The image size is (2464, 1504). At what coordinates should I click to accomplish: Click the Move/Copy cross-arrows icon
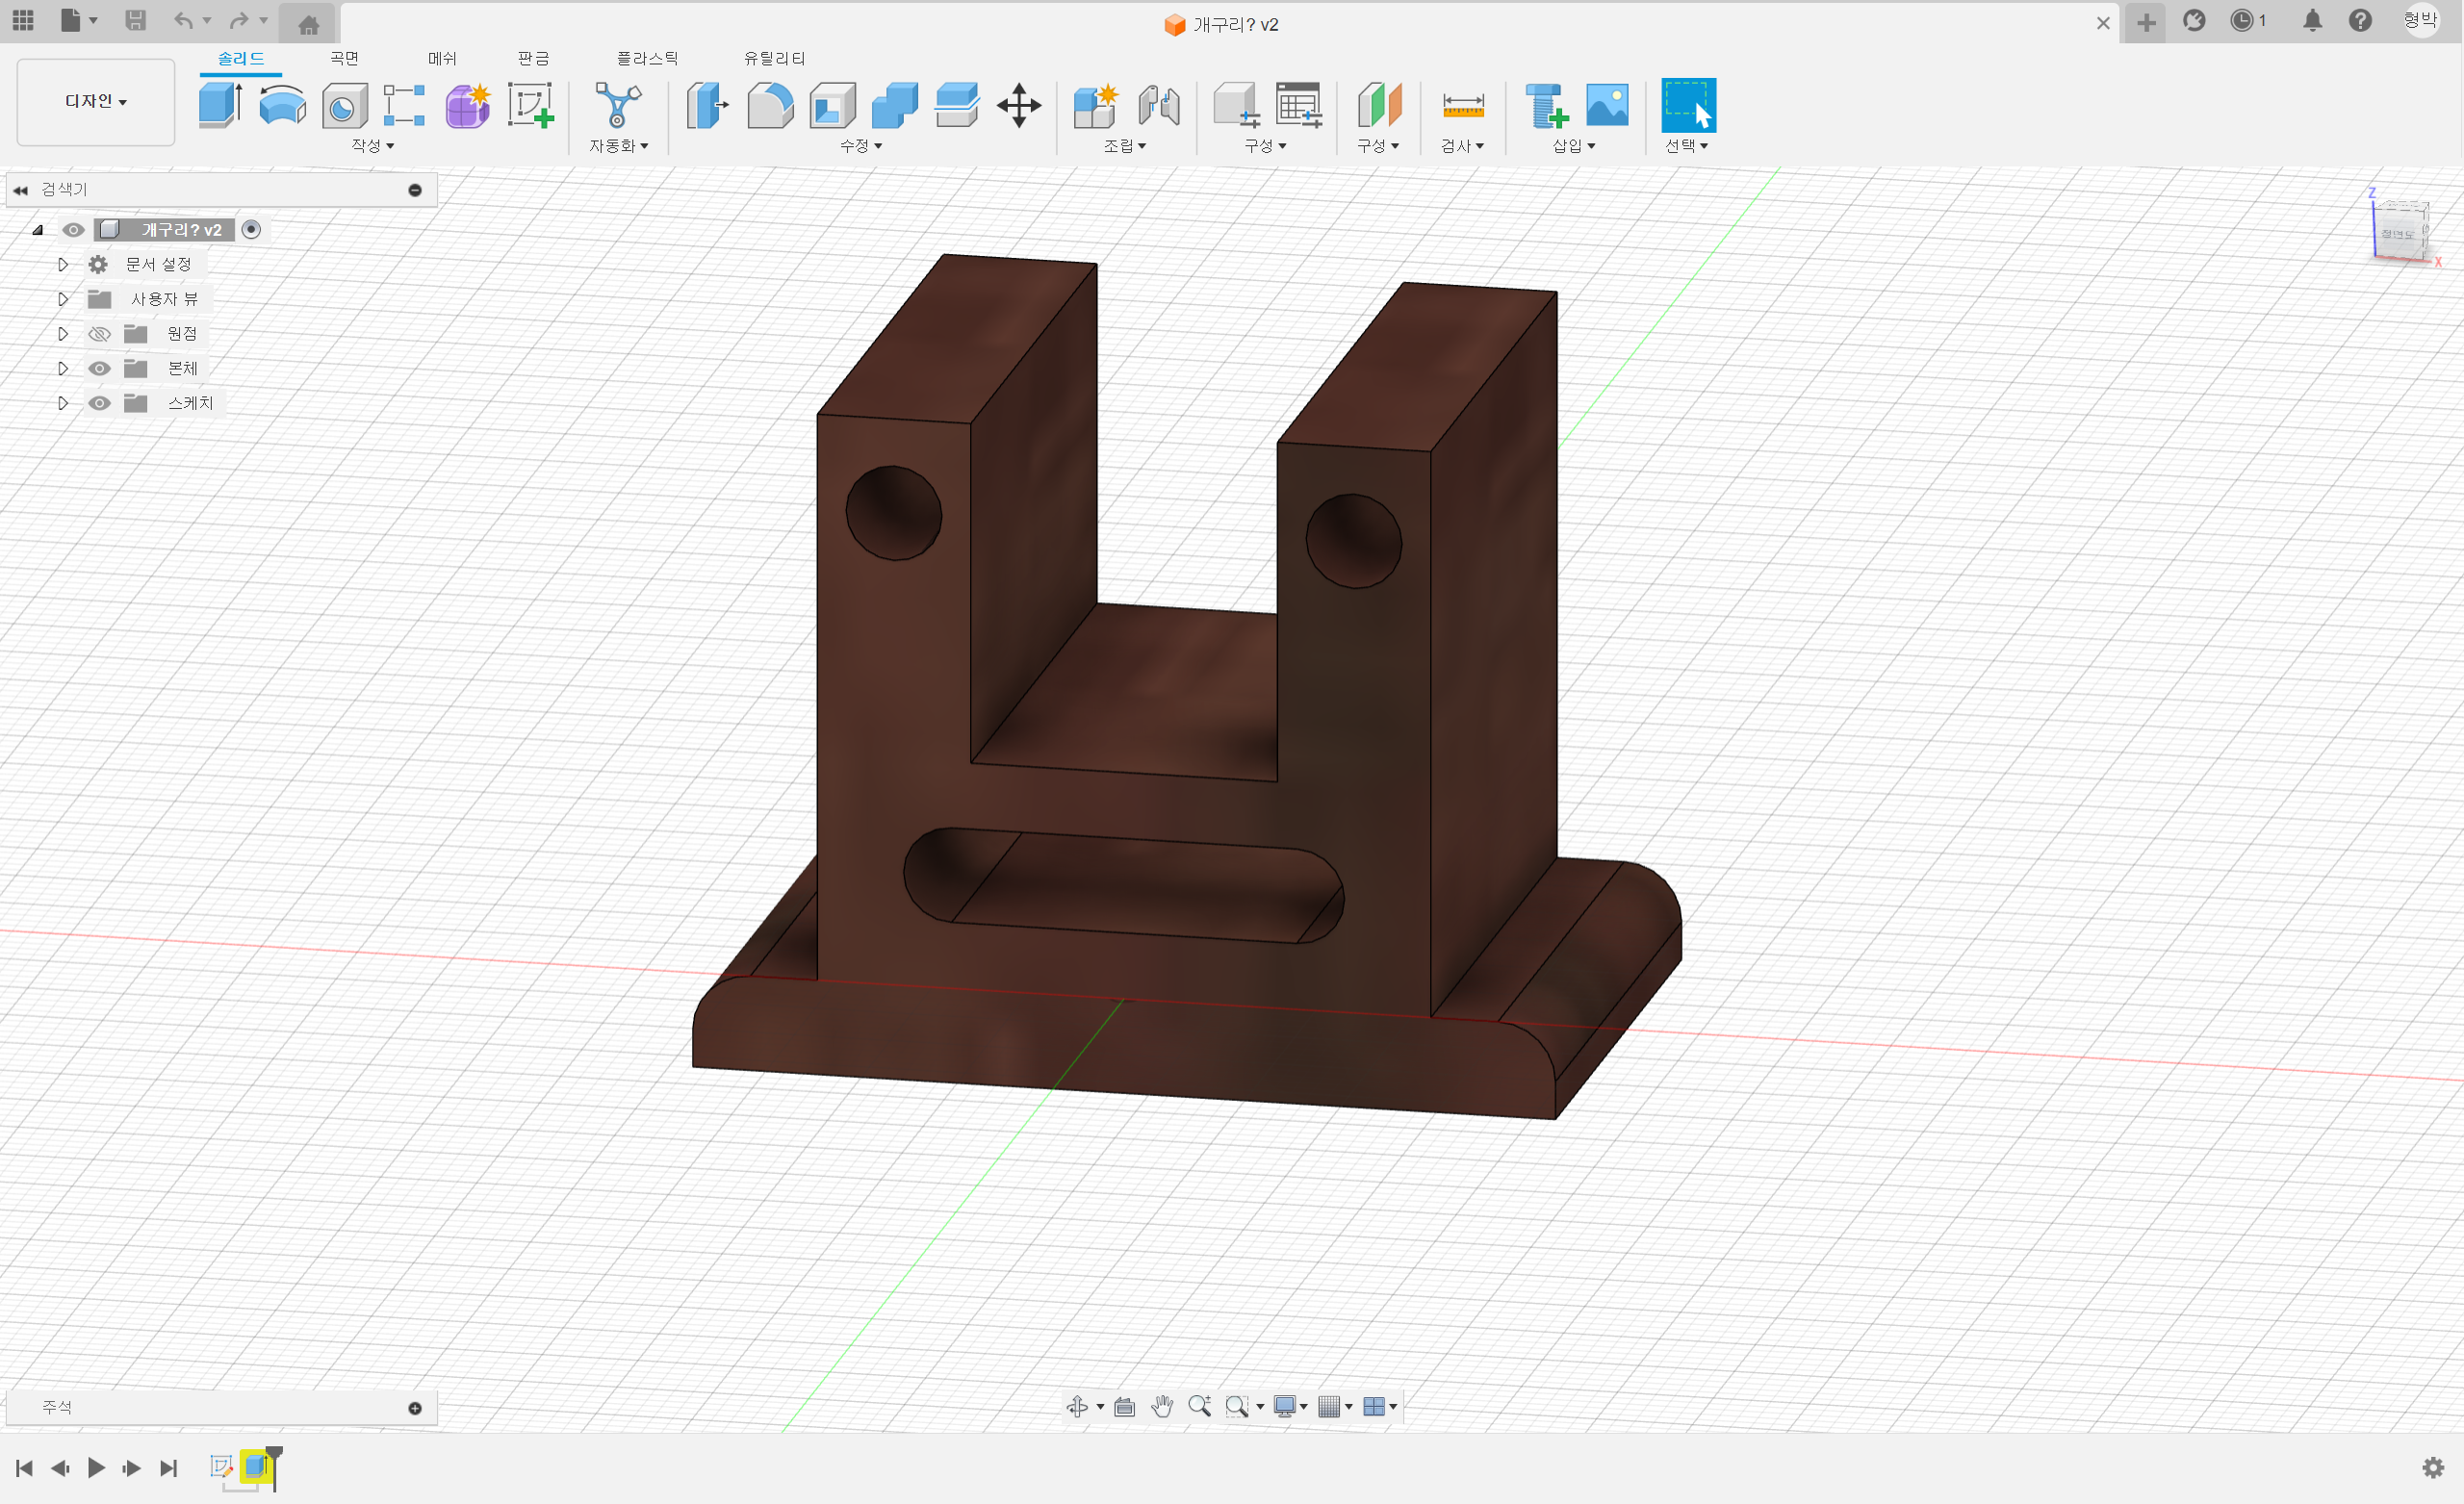coord(1018,105)
